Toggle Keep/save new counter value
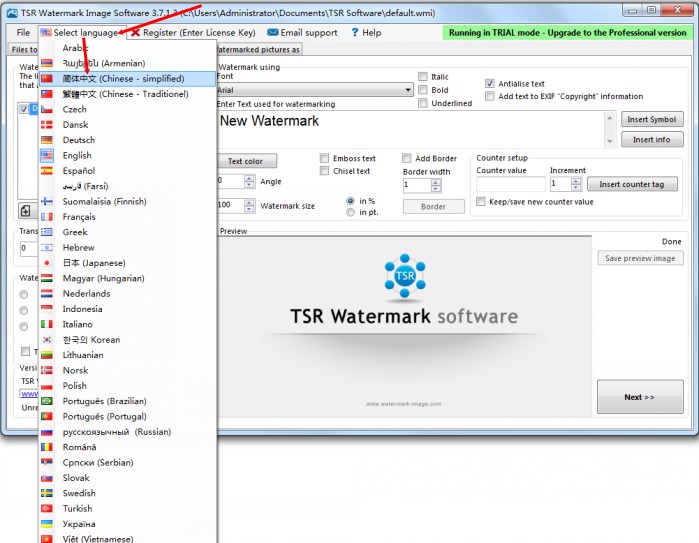699x543 pixels. tap(481, 202)
